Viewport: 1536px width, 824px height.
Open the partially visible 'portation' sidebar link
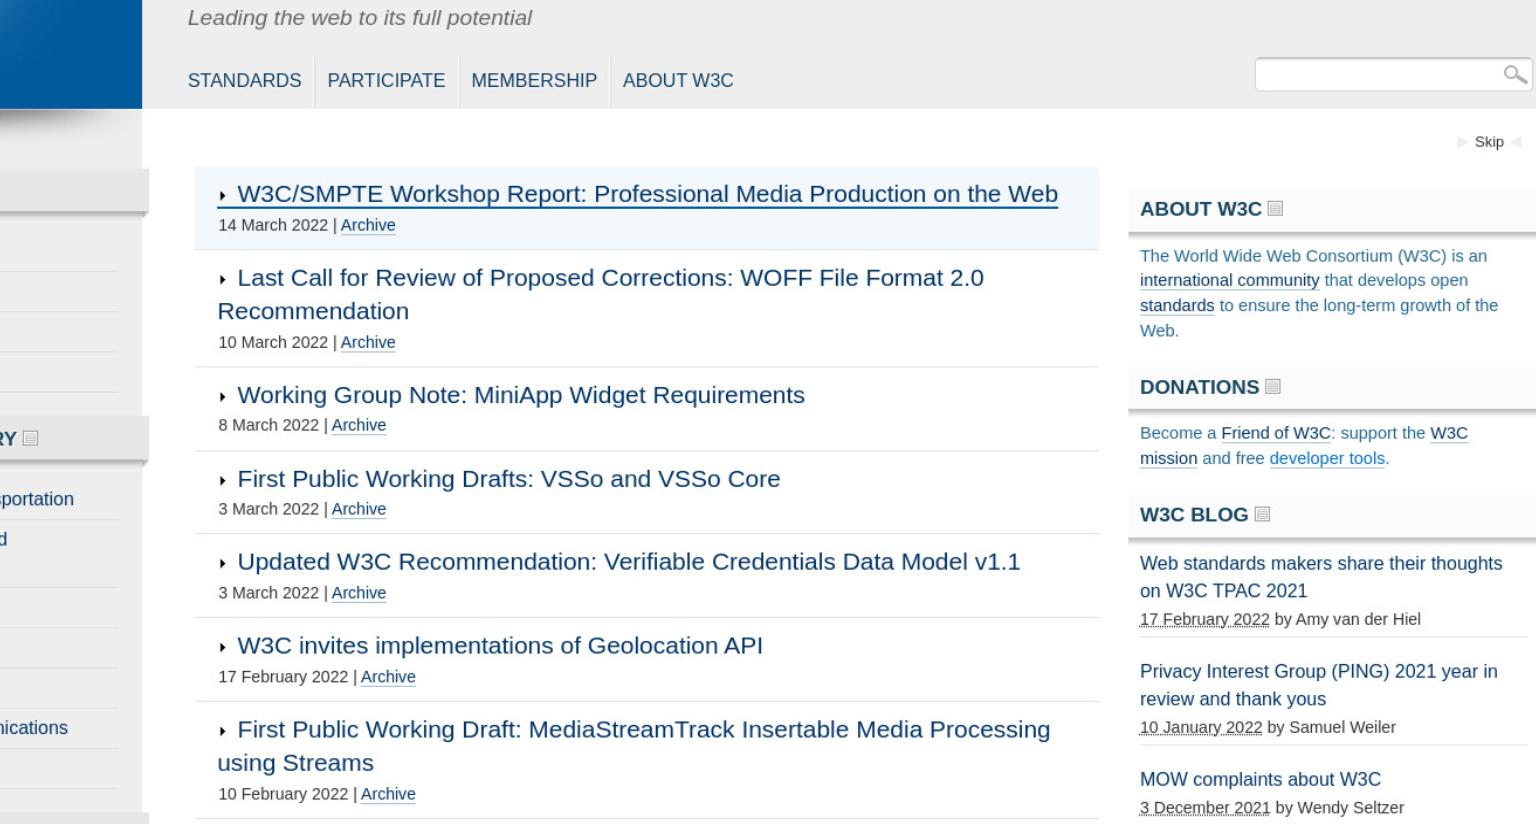(37, 499)
